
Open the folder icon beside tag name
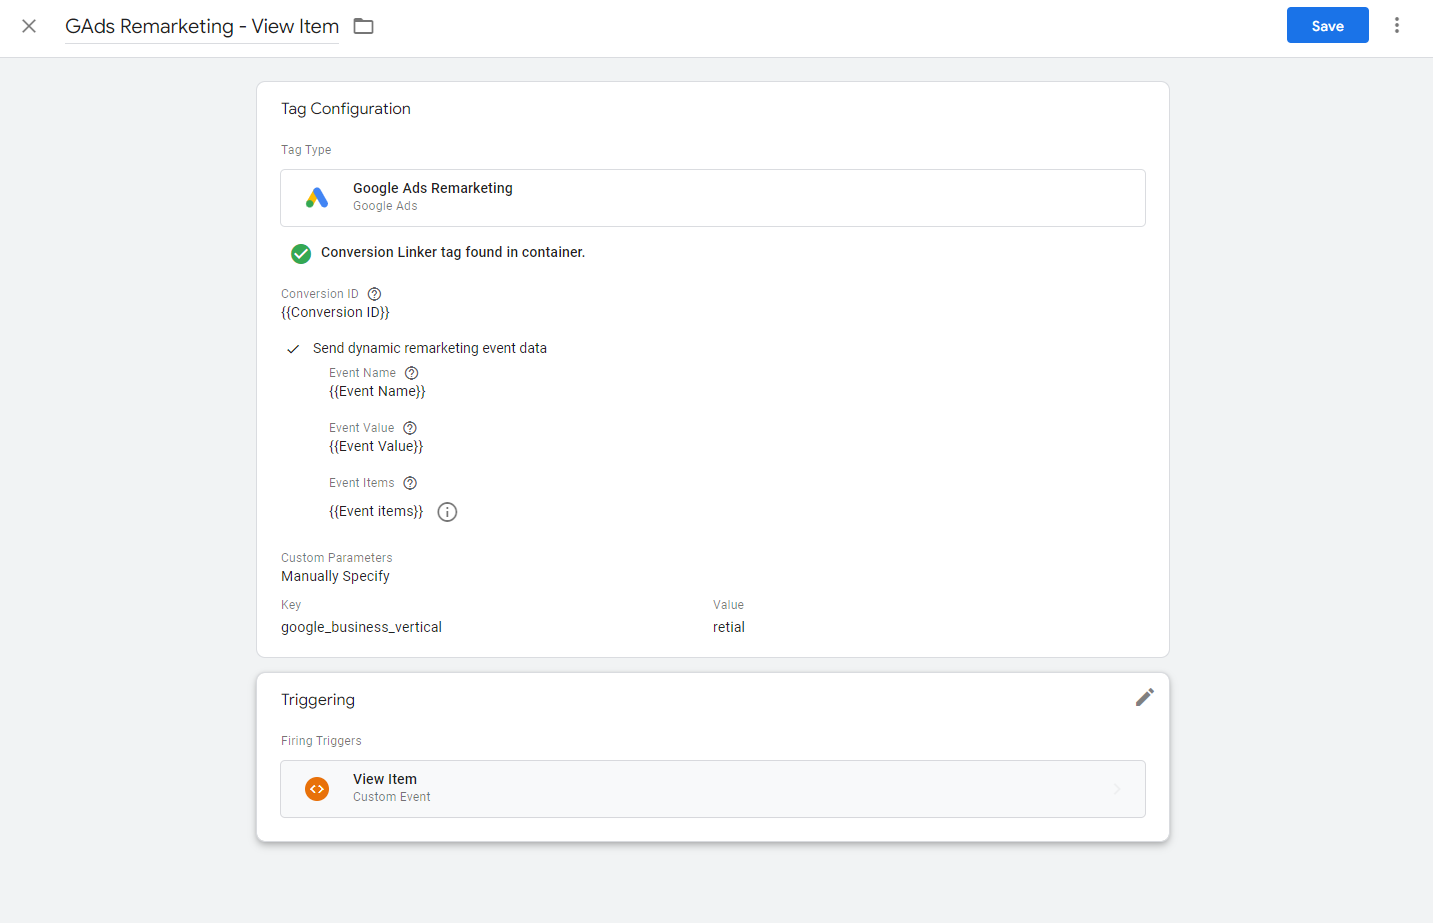[364, 26]
